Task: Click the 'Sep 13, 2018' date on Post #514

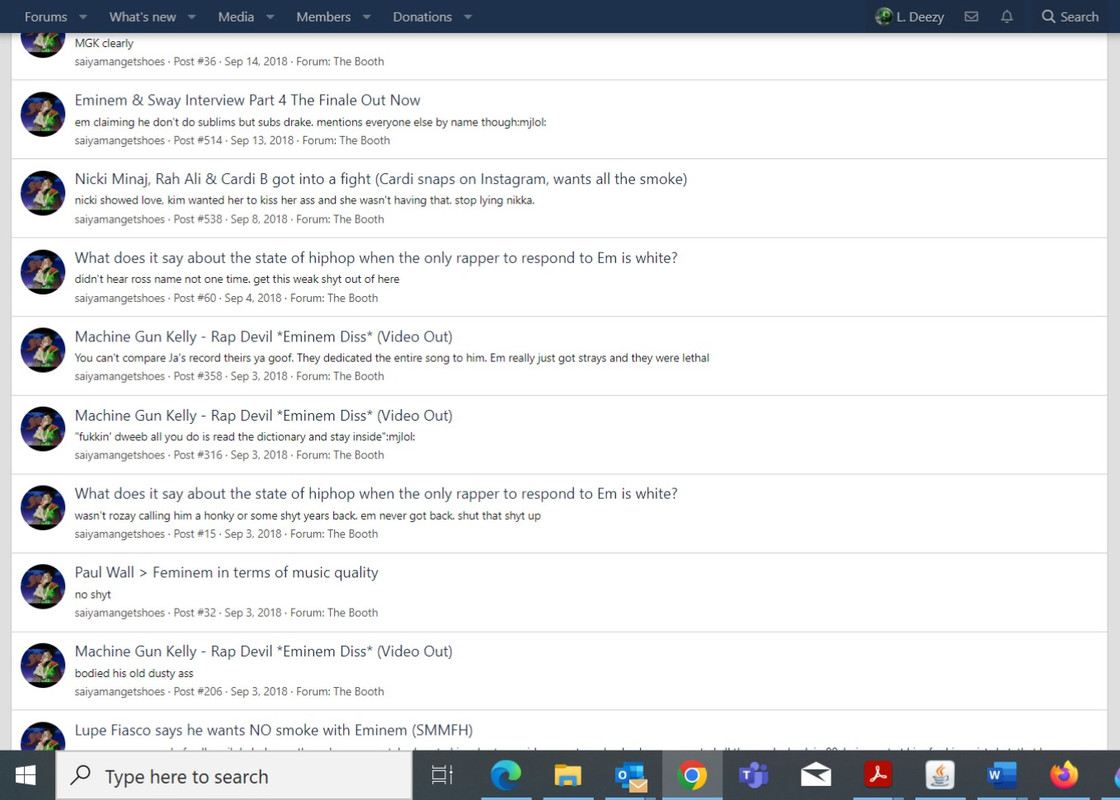Action: pos(262,140)
